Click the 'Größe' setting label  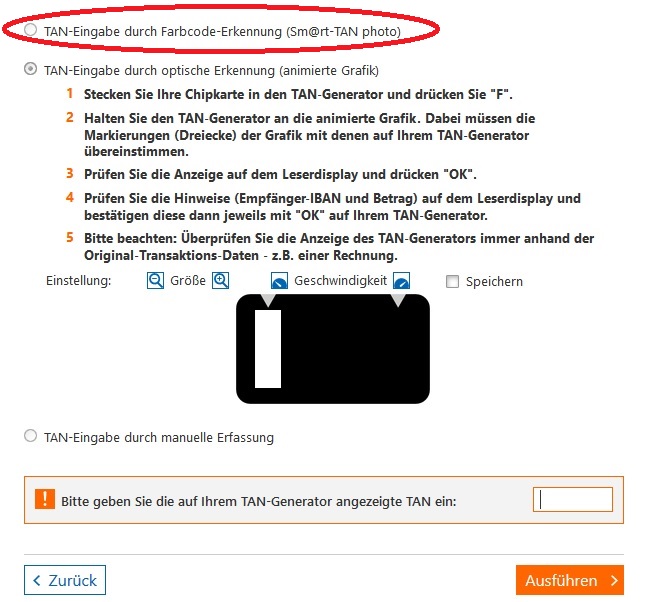tap(188, 281)
